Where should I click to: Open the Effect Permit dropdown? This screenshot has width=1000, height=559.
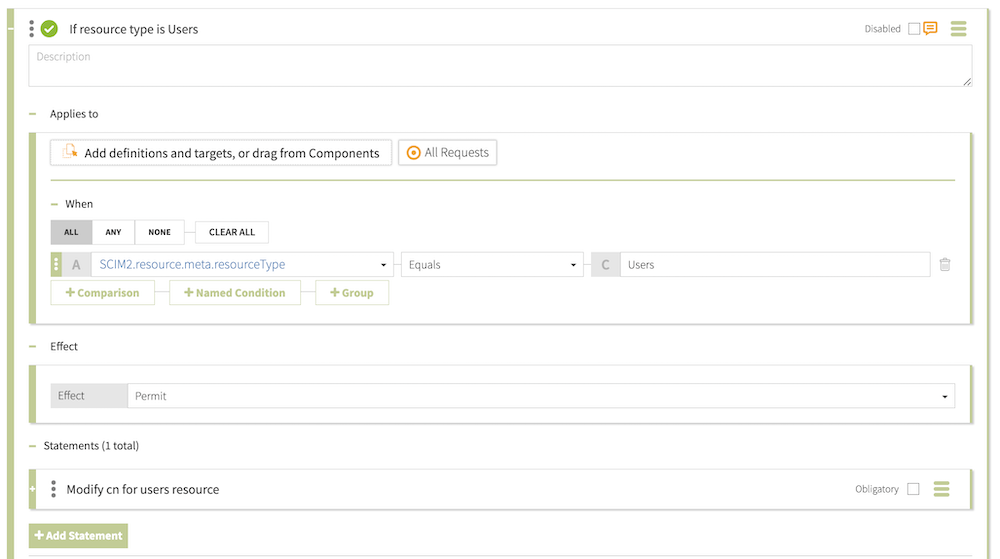(541, 396)
